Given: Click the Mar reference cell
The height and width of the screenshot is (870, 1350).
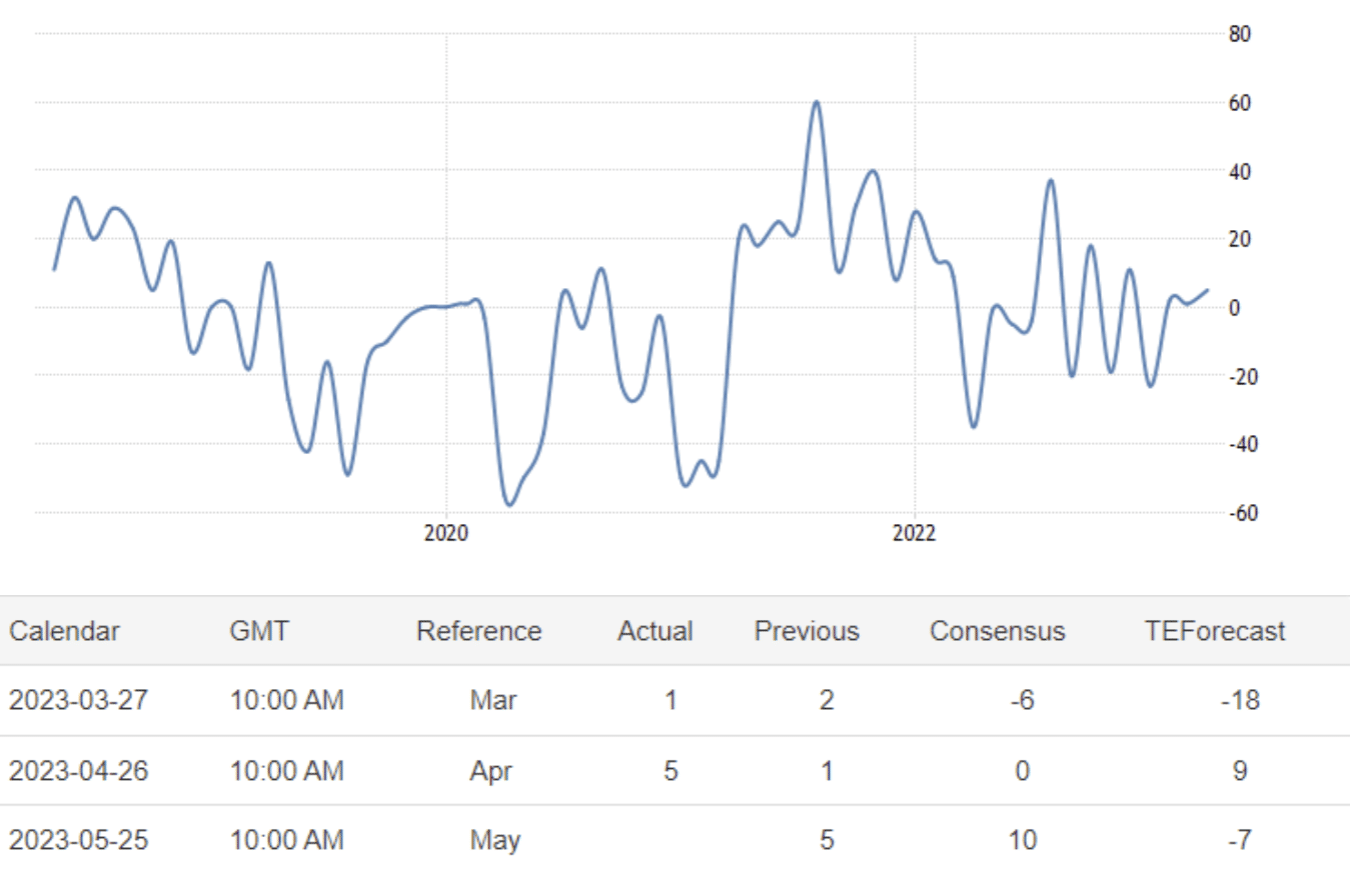Looking at the screenshot, I should 493,700.
